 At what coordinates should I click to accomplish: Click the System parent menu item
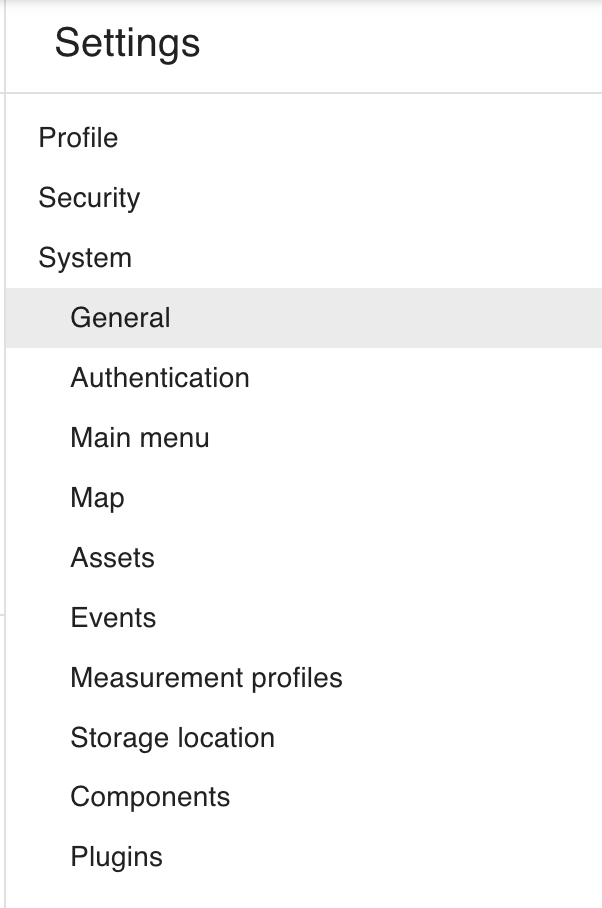(x=85, y=258)
